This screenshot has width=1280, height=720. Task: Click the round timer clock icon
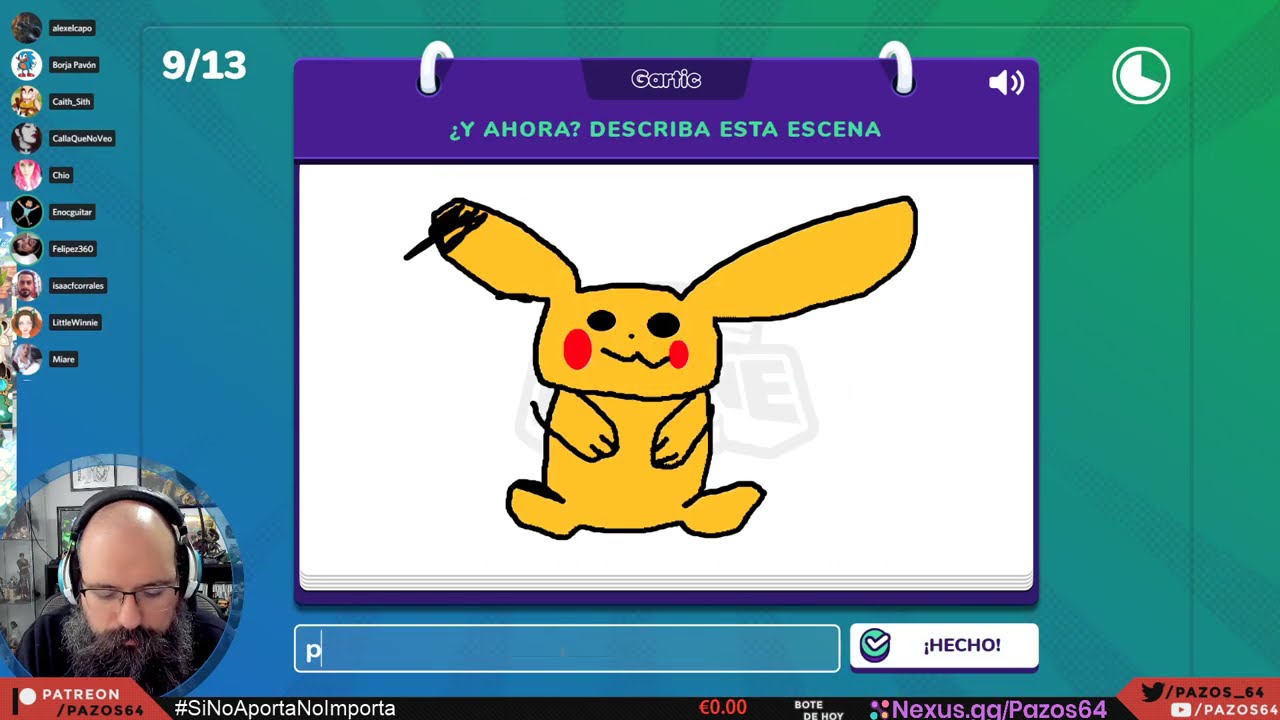pyautogui.click(x=1141, y=76)
